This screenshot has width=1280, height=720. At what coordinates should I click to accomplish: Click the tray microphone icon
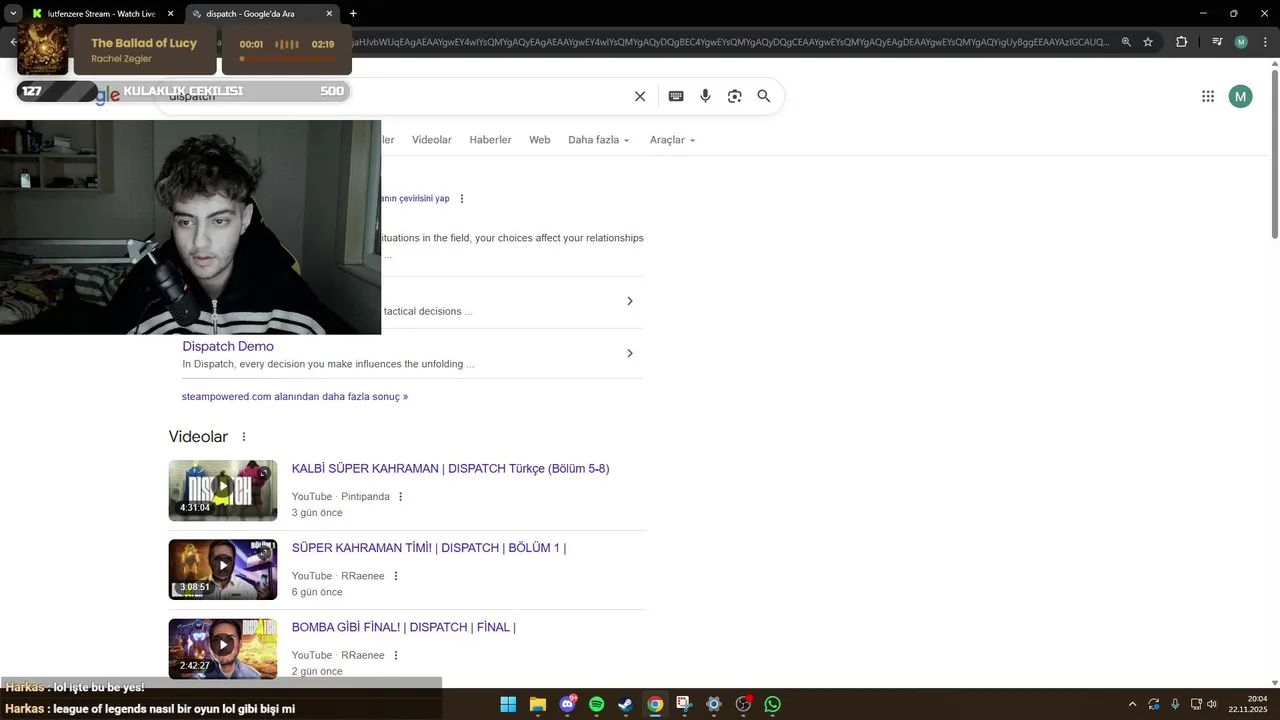pos(1175,704)
